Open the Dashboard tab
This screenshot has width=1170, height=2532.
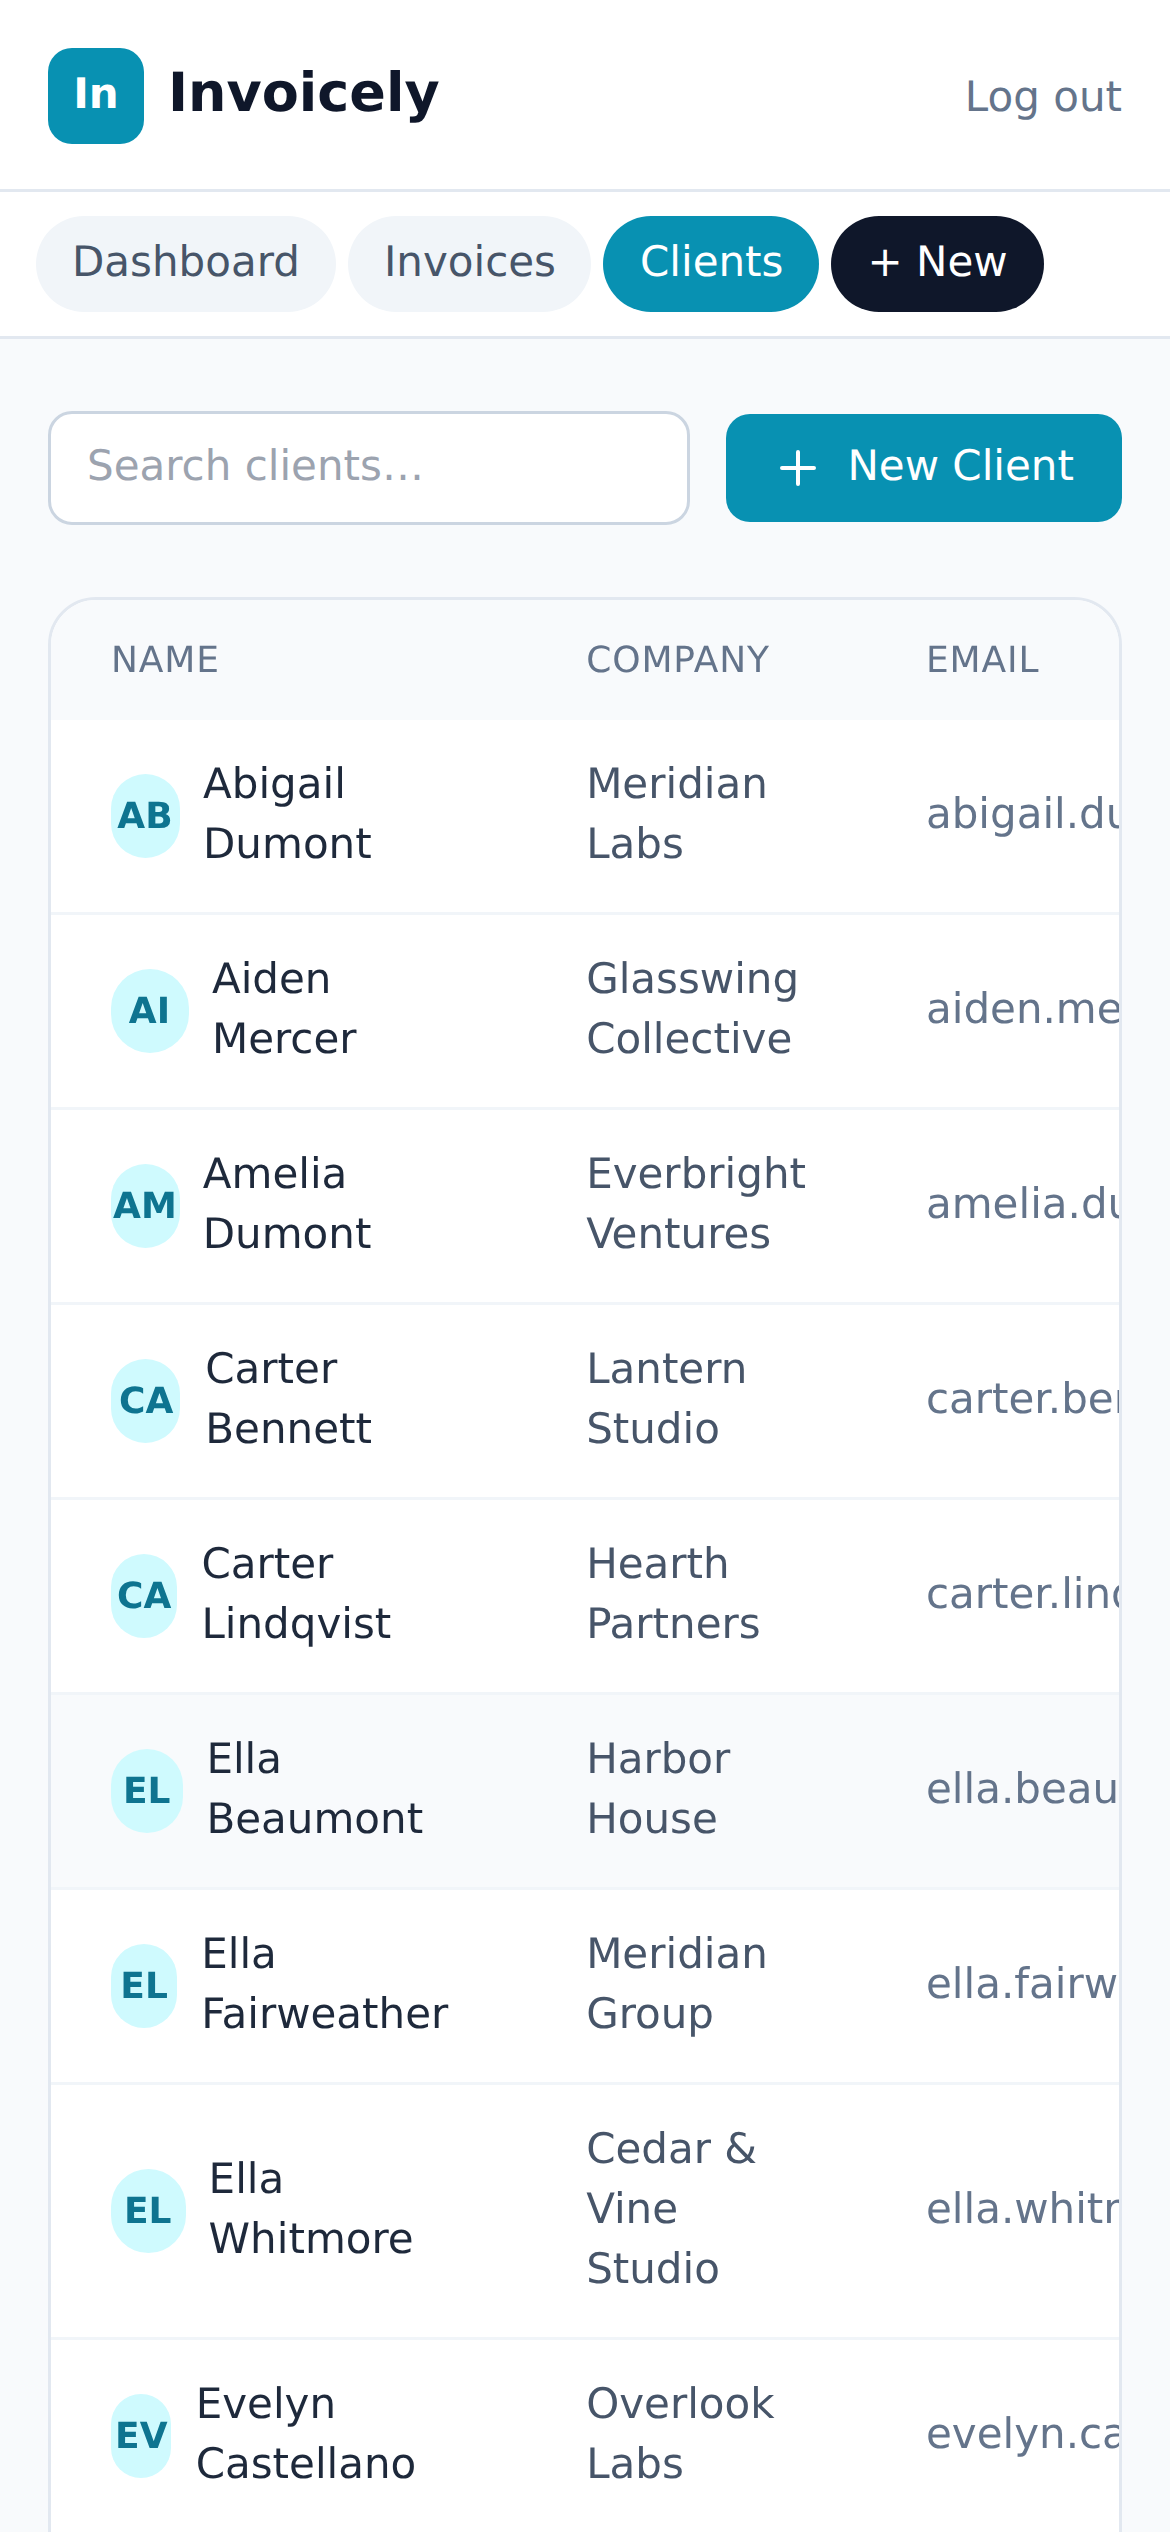pos(186,264)
